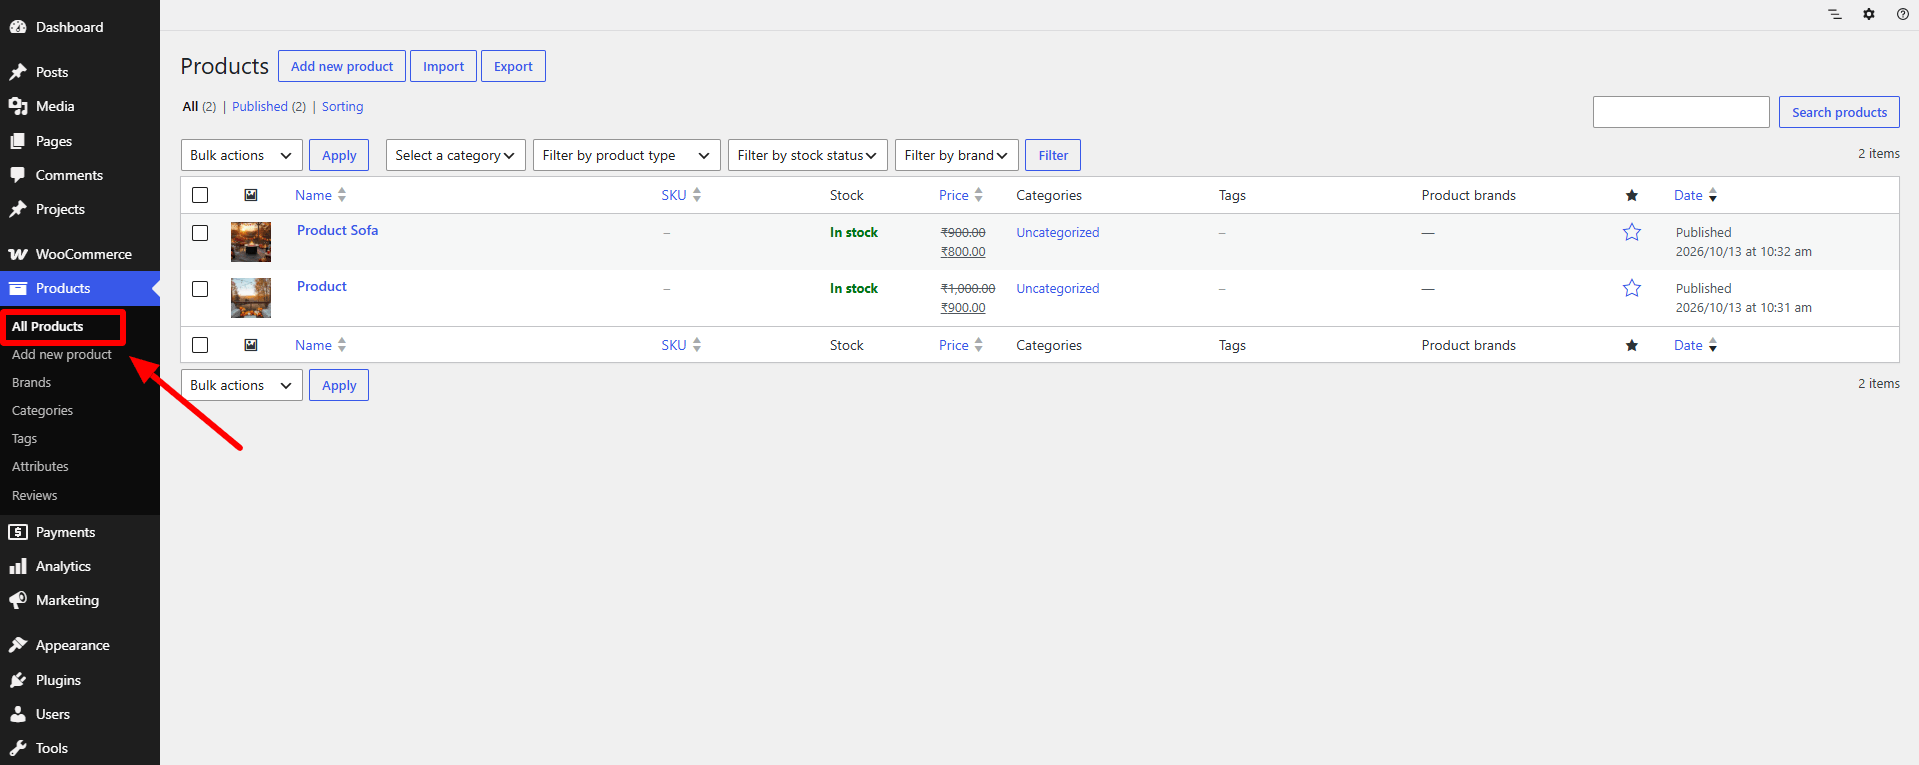Click the Import button
The image size is (1919, 765).
tap(443, 66)
